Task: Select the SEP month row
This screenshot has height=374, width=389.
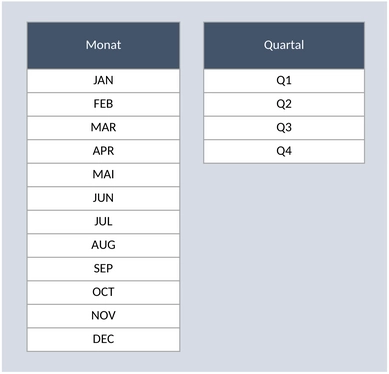Action: [103, 269]
